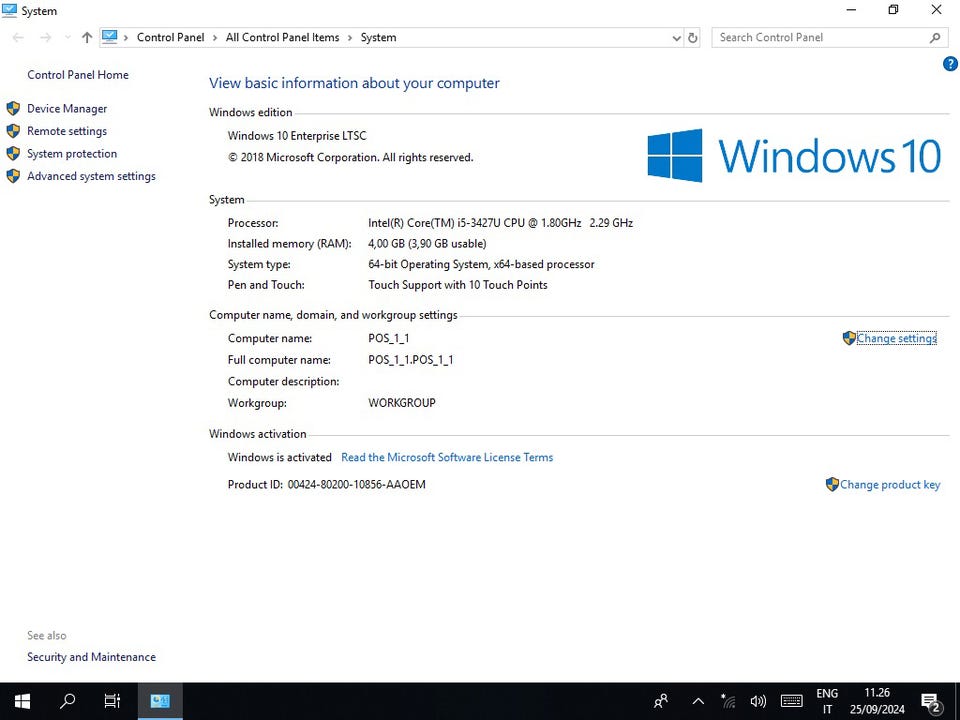
Task: Click the Product ID 00424-80200-10856-AAOEM
Action: point(326,484)
